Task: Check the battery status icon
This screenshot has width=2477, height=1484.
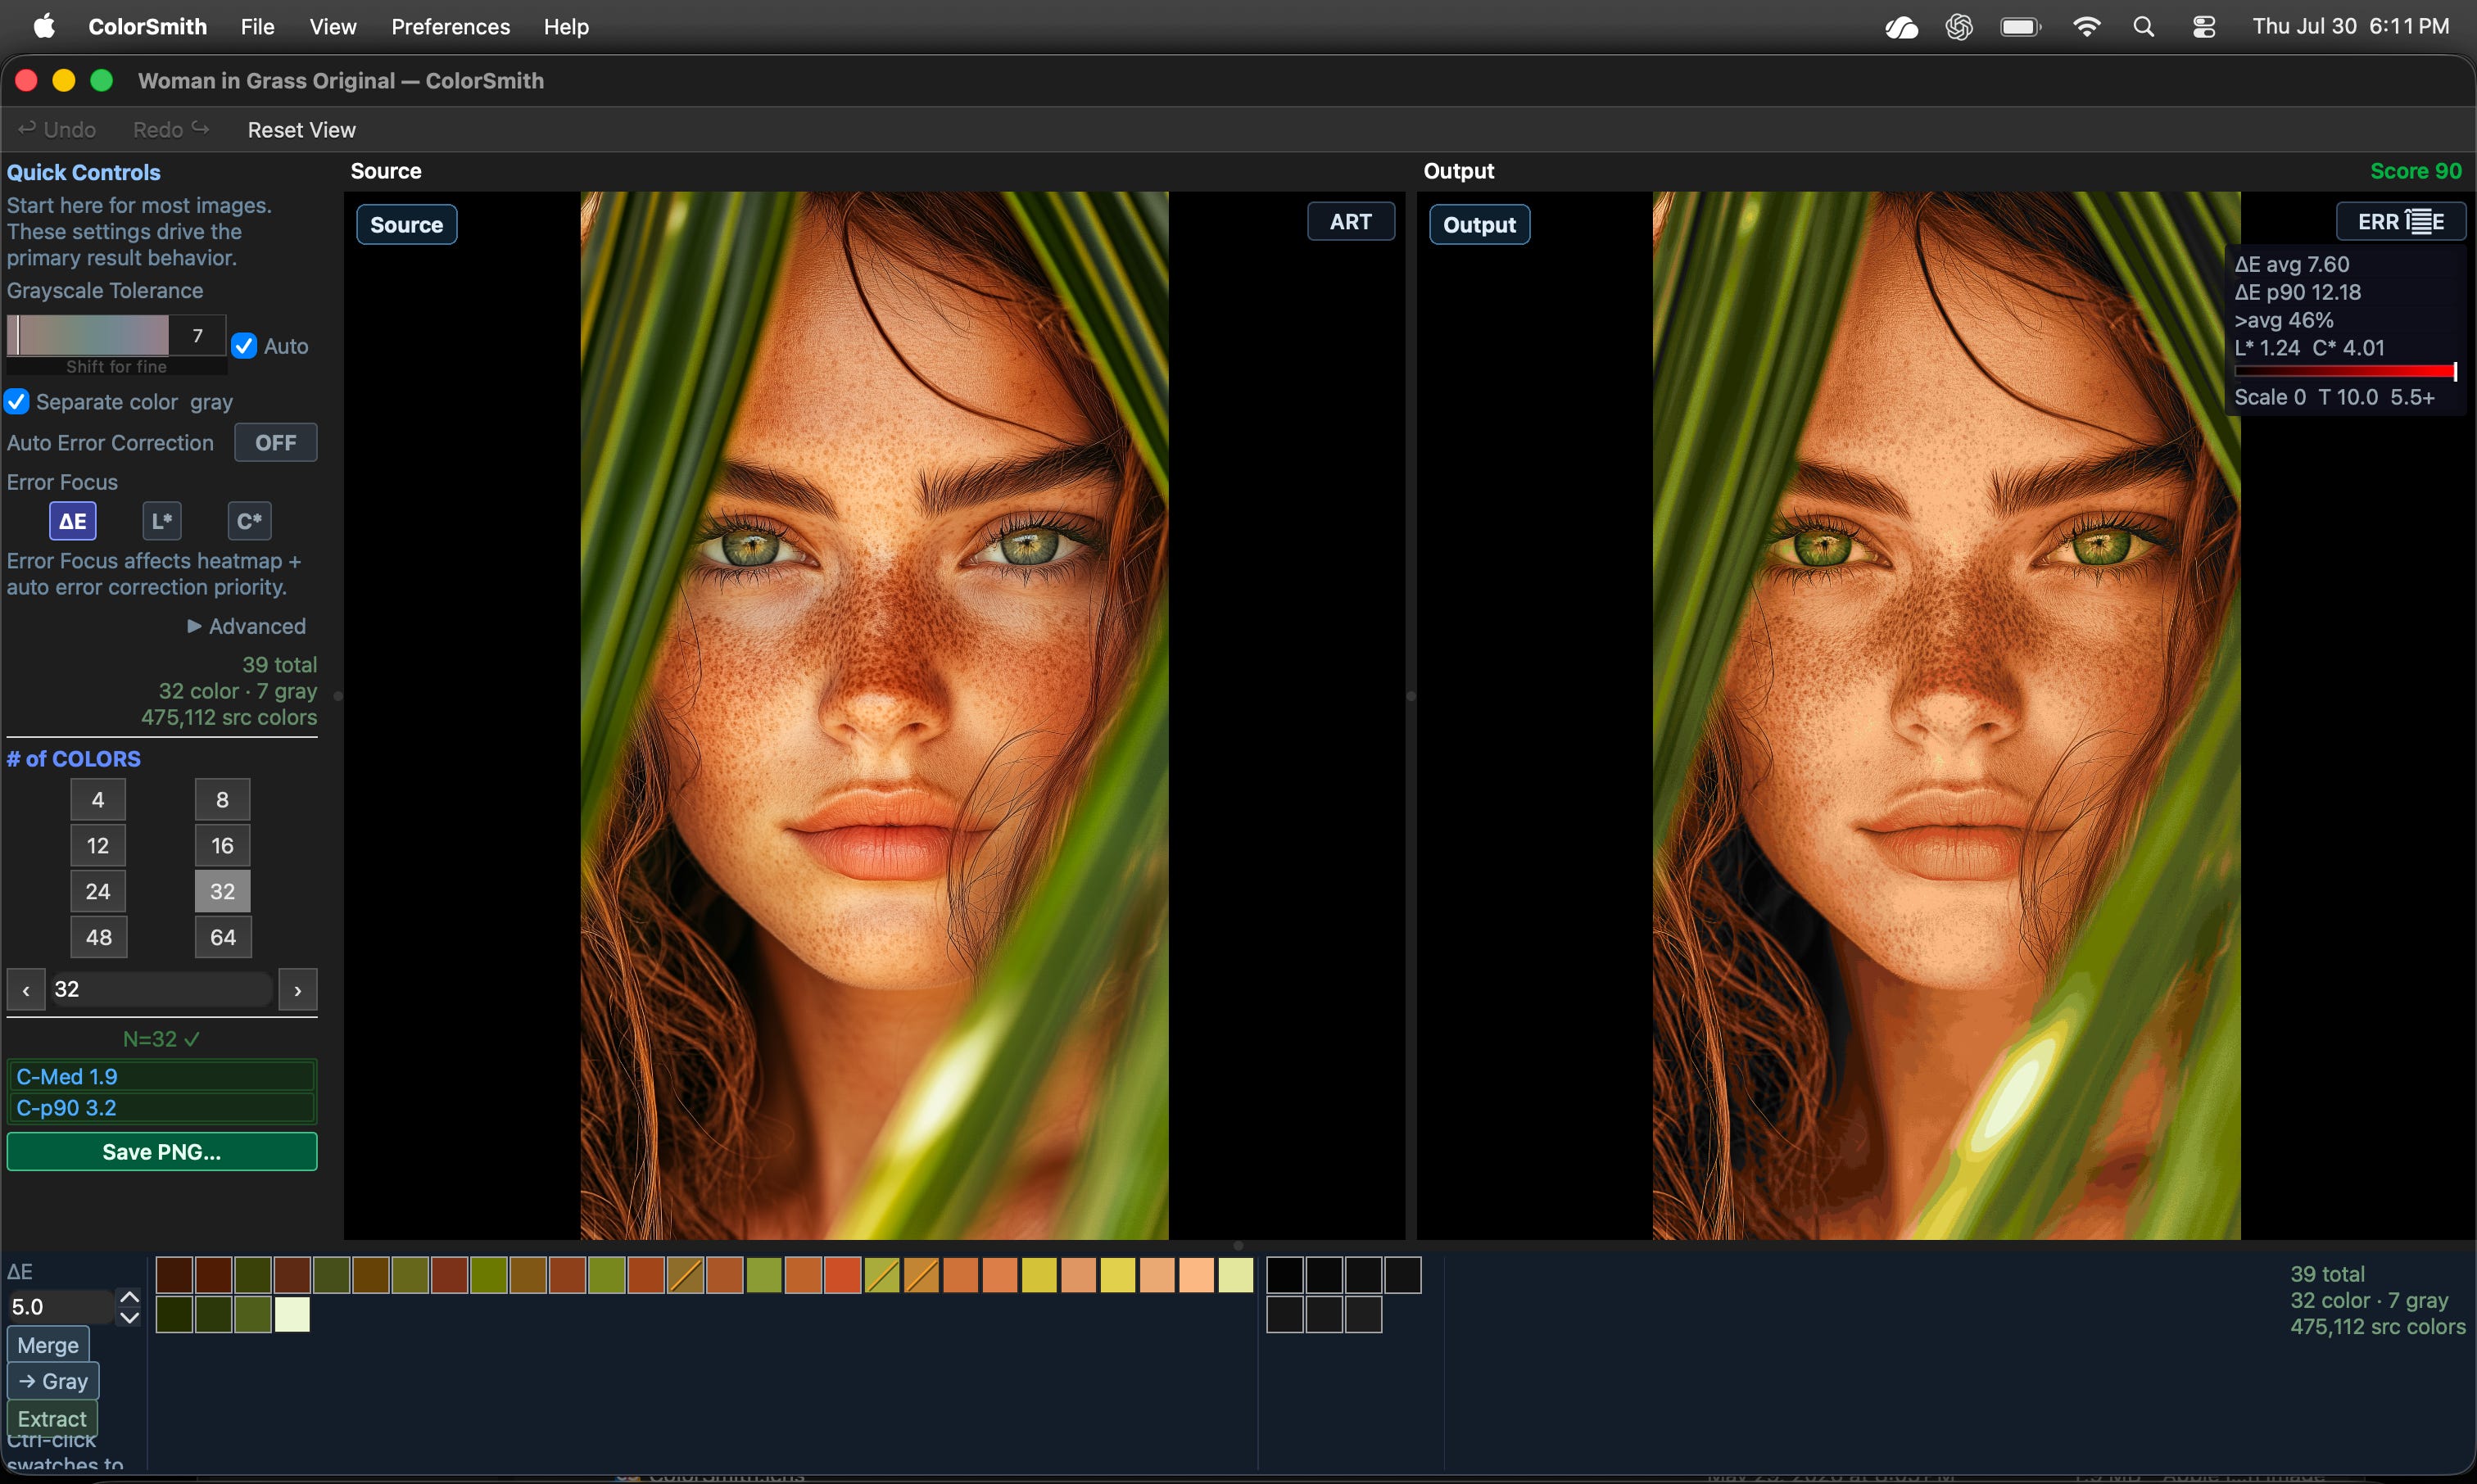Action: (2021, 27)
